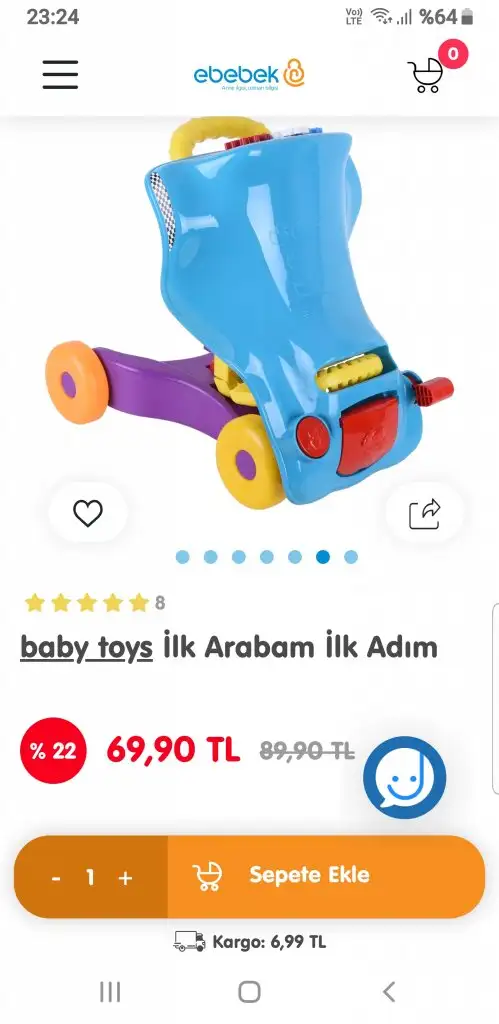Tap the Kargo 6,99 TL shipping info
This screenshot has width=499, height=1024.
(250, 942)
